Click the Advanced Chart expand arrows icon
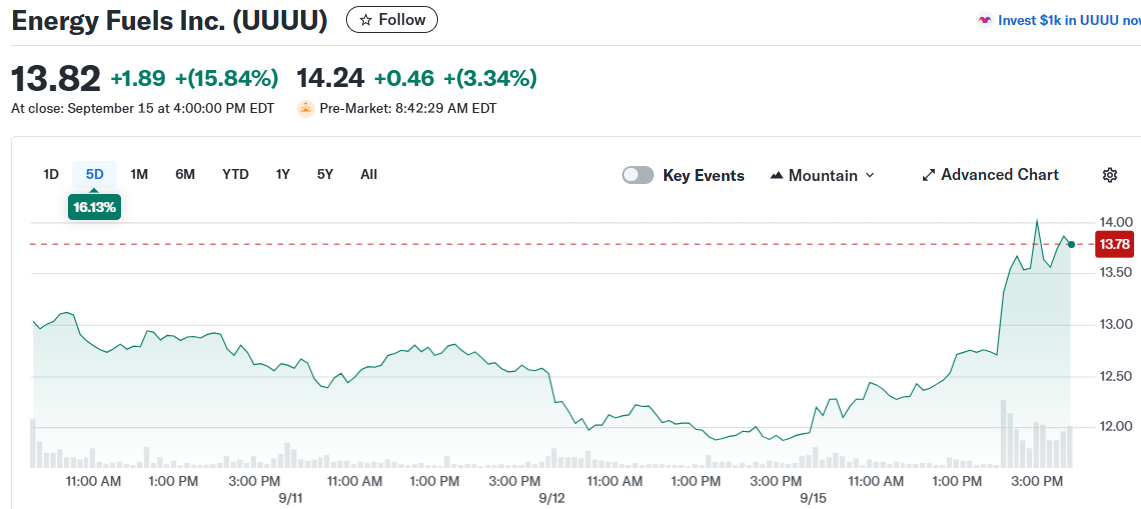This screenshot has width=1141, height=509. point(929,175)
